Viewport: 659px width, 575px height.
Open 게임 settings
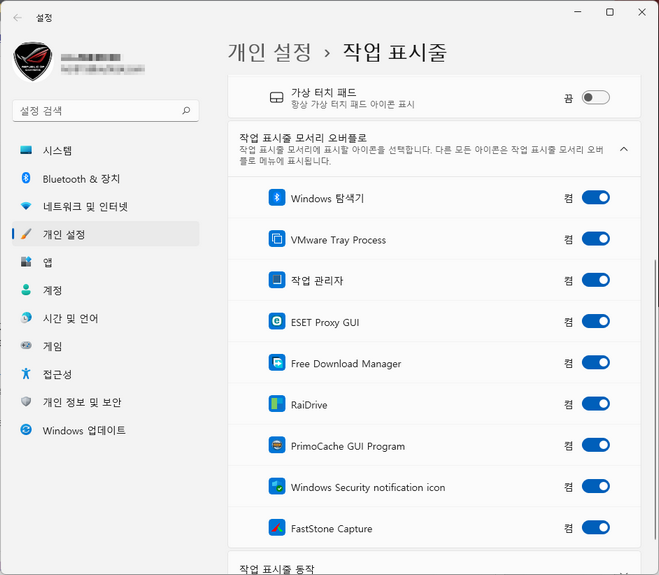105,346
